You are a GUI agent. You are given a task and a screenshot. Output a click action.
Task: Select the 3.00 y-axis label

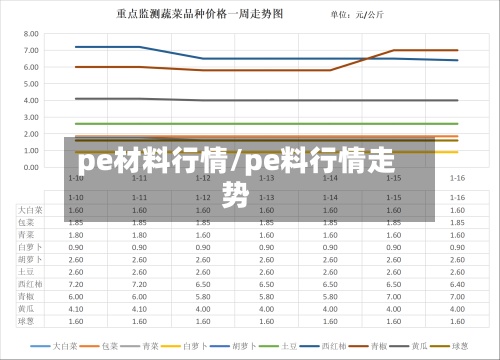31,117
